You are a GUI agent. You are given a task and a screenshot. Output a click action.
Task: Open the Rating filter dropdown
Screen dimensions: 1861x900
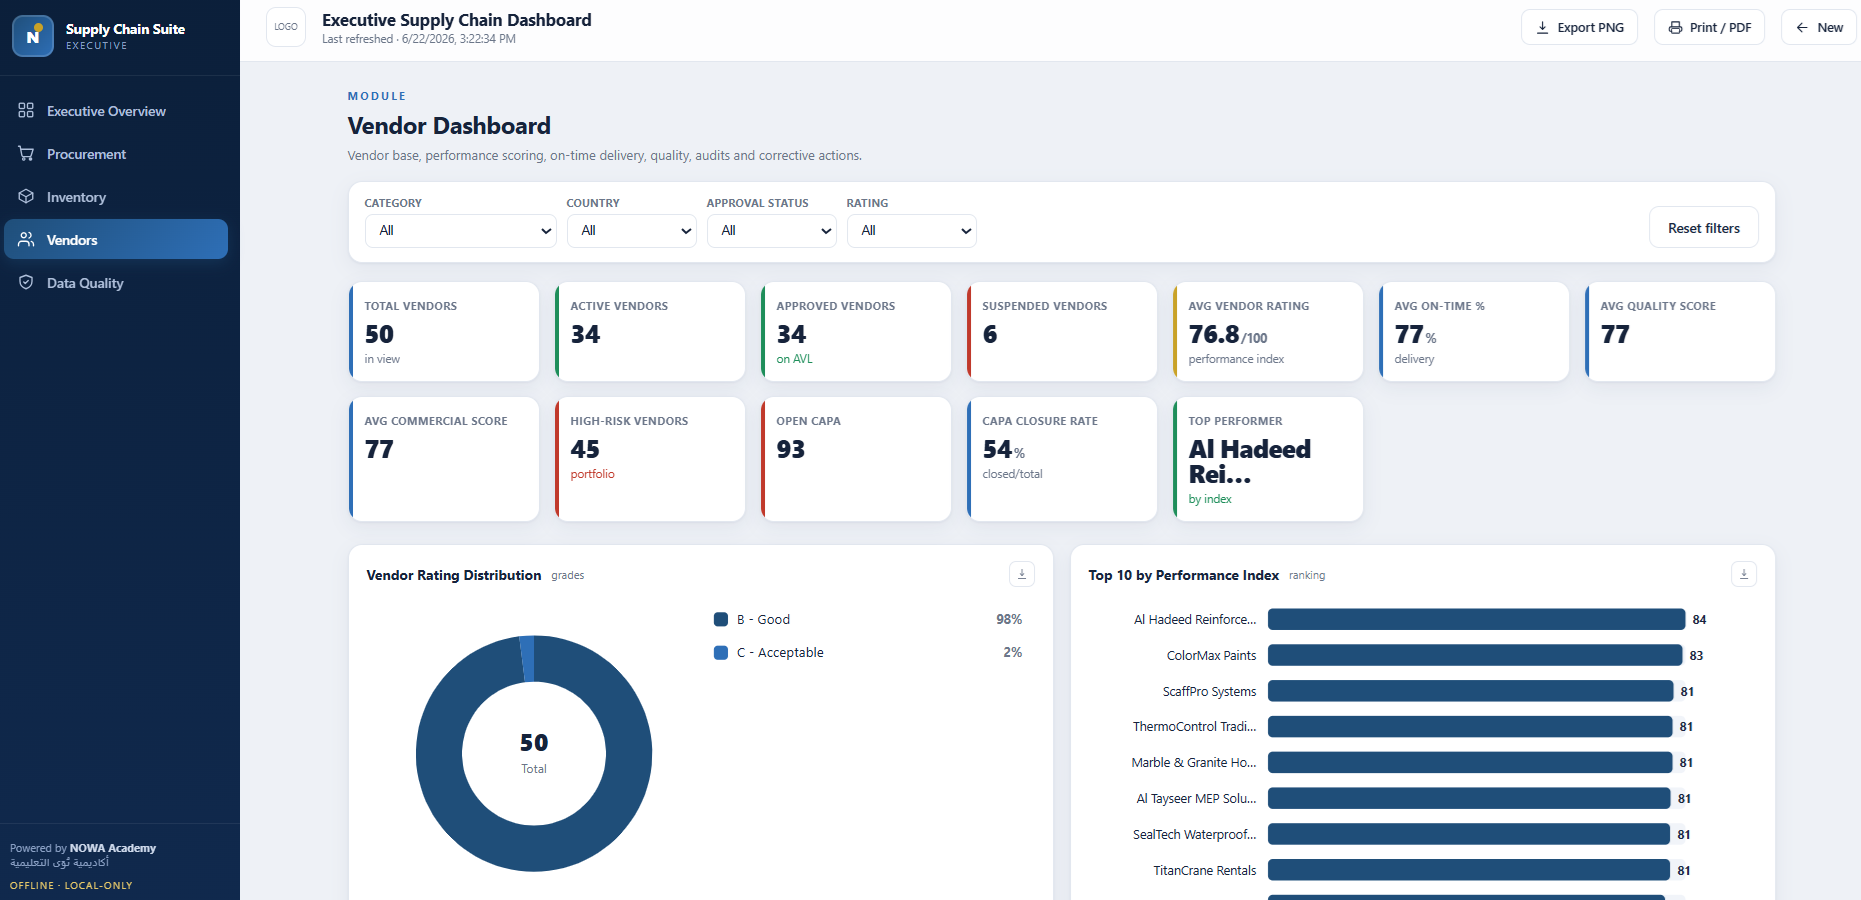coord(911,231)
